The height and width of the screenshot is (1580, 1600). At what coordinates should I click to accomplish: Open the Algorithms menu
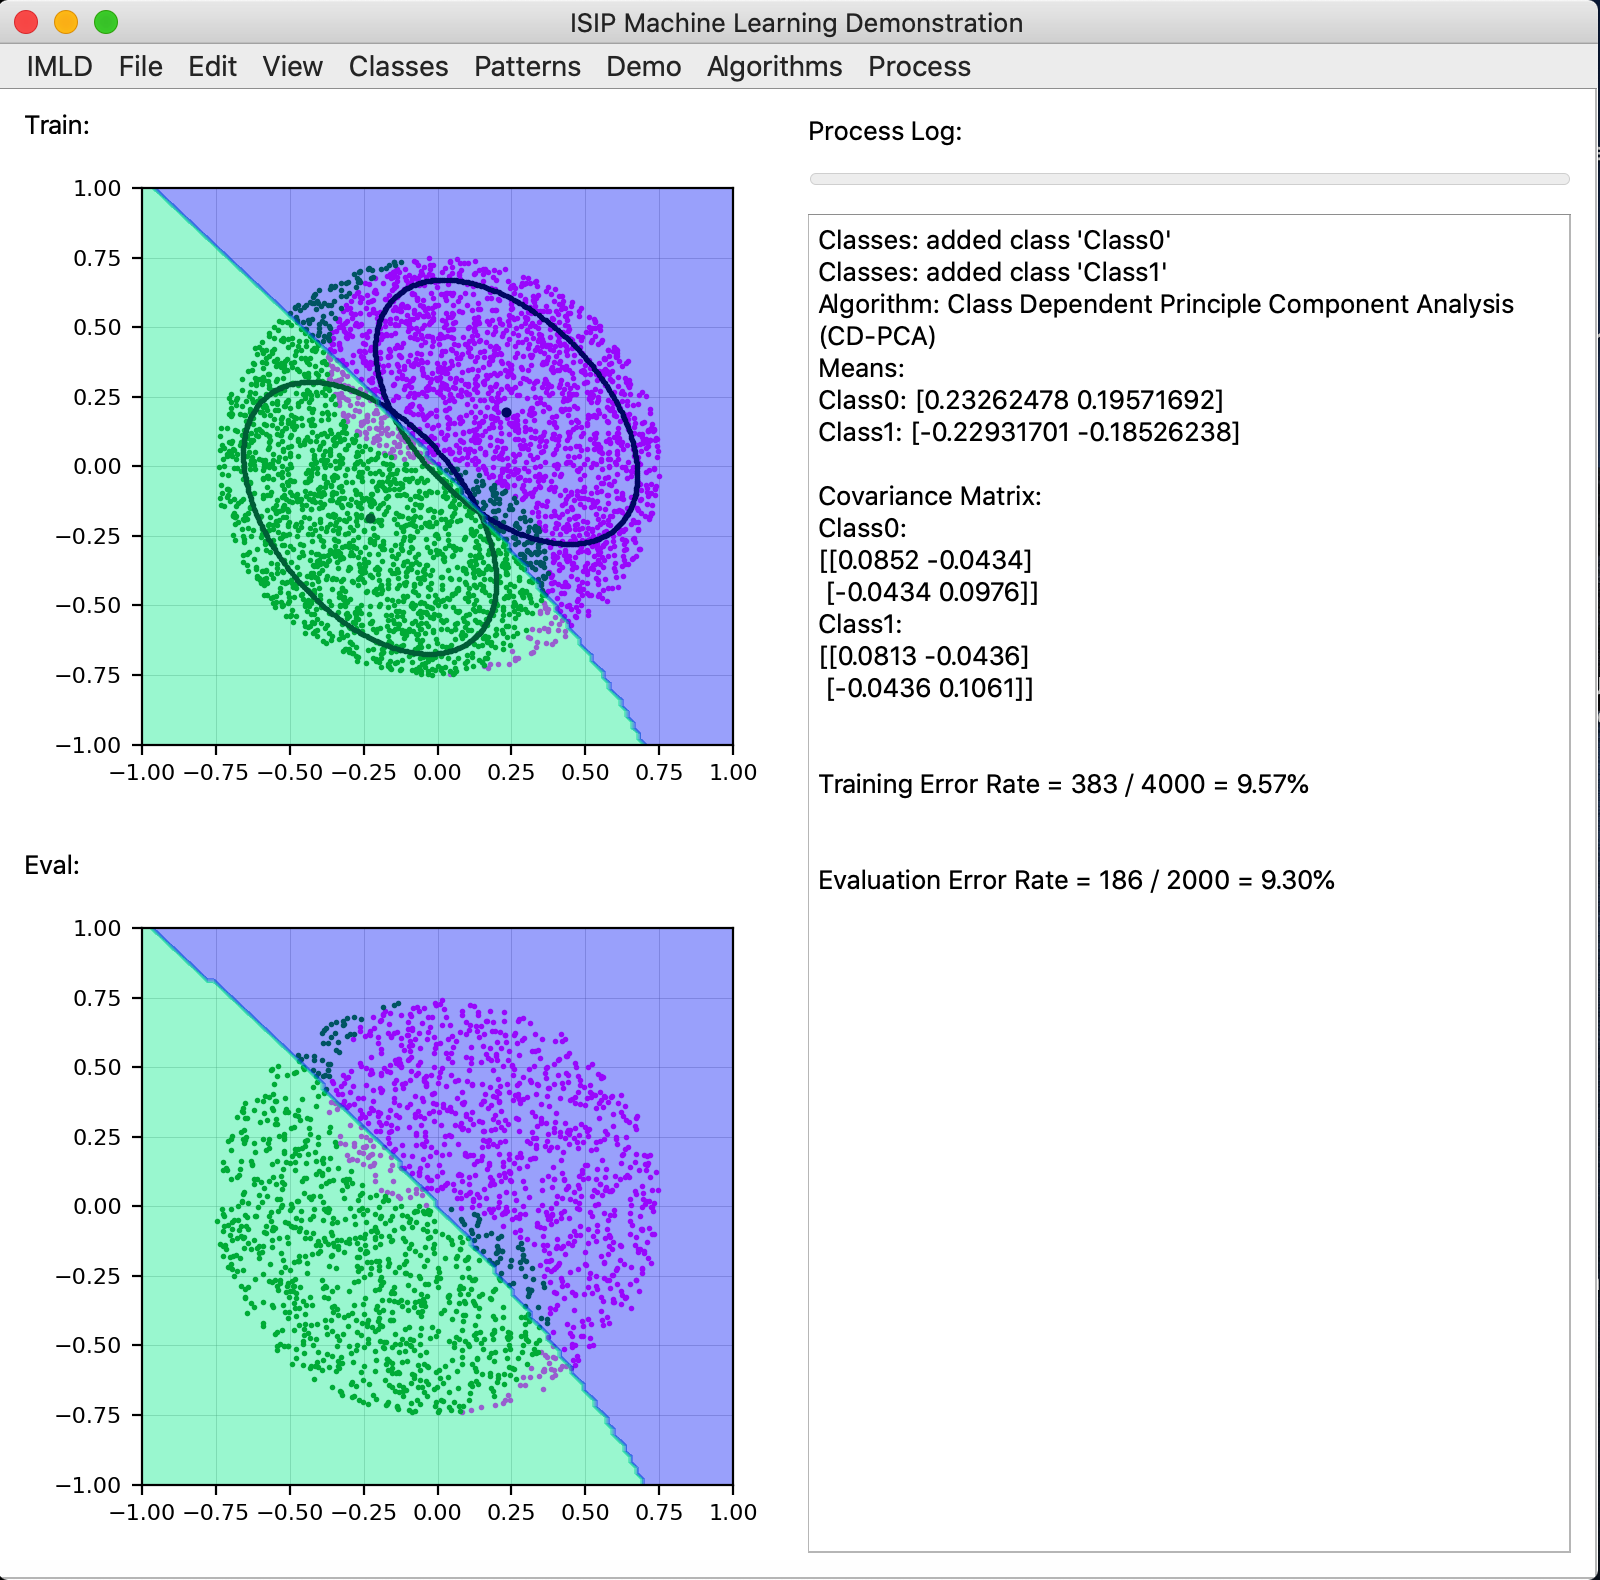[774, 67]
